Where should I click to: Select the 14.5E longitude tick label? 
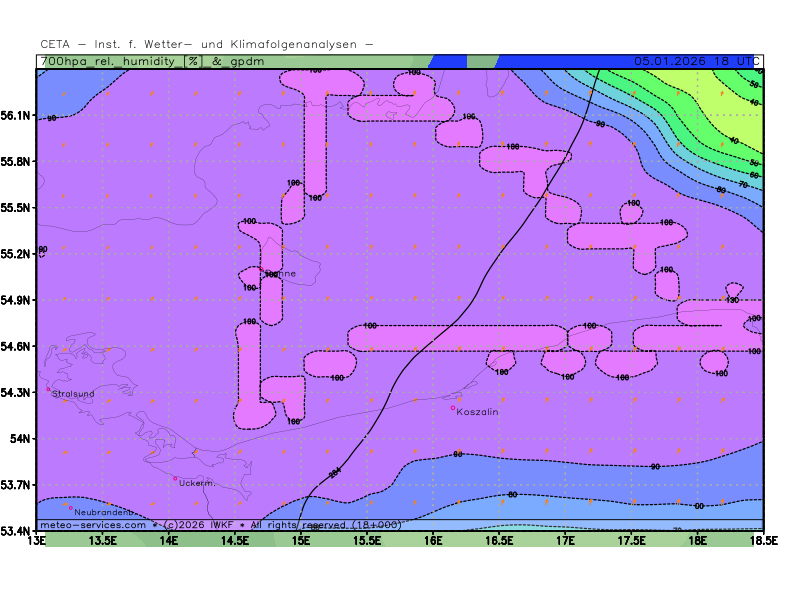pyautogui.click(x=235, y=541)
